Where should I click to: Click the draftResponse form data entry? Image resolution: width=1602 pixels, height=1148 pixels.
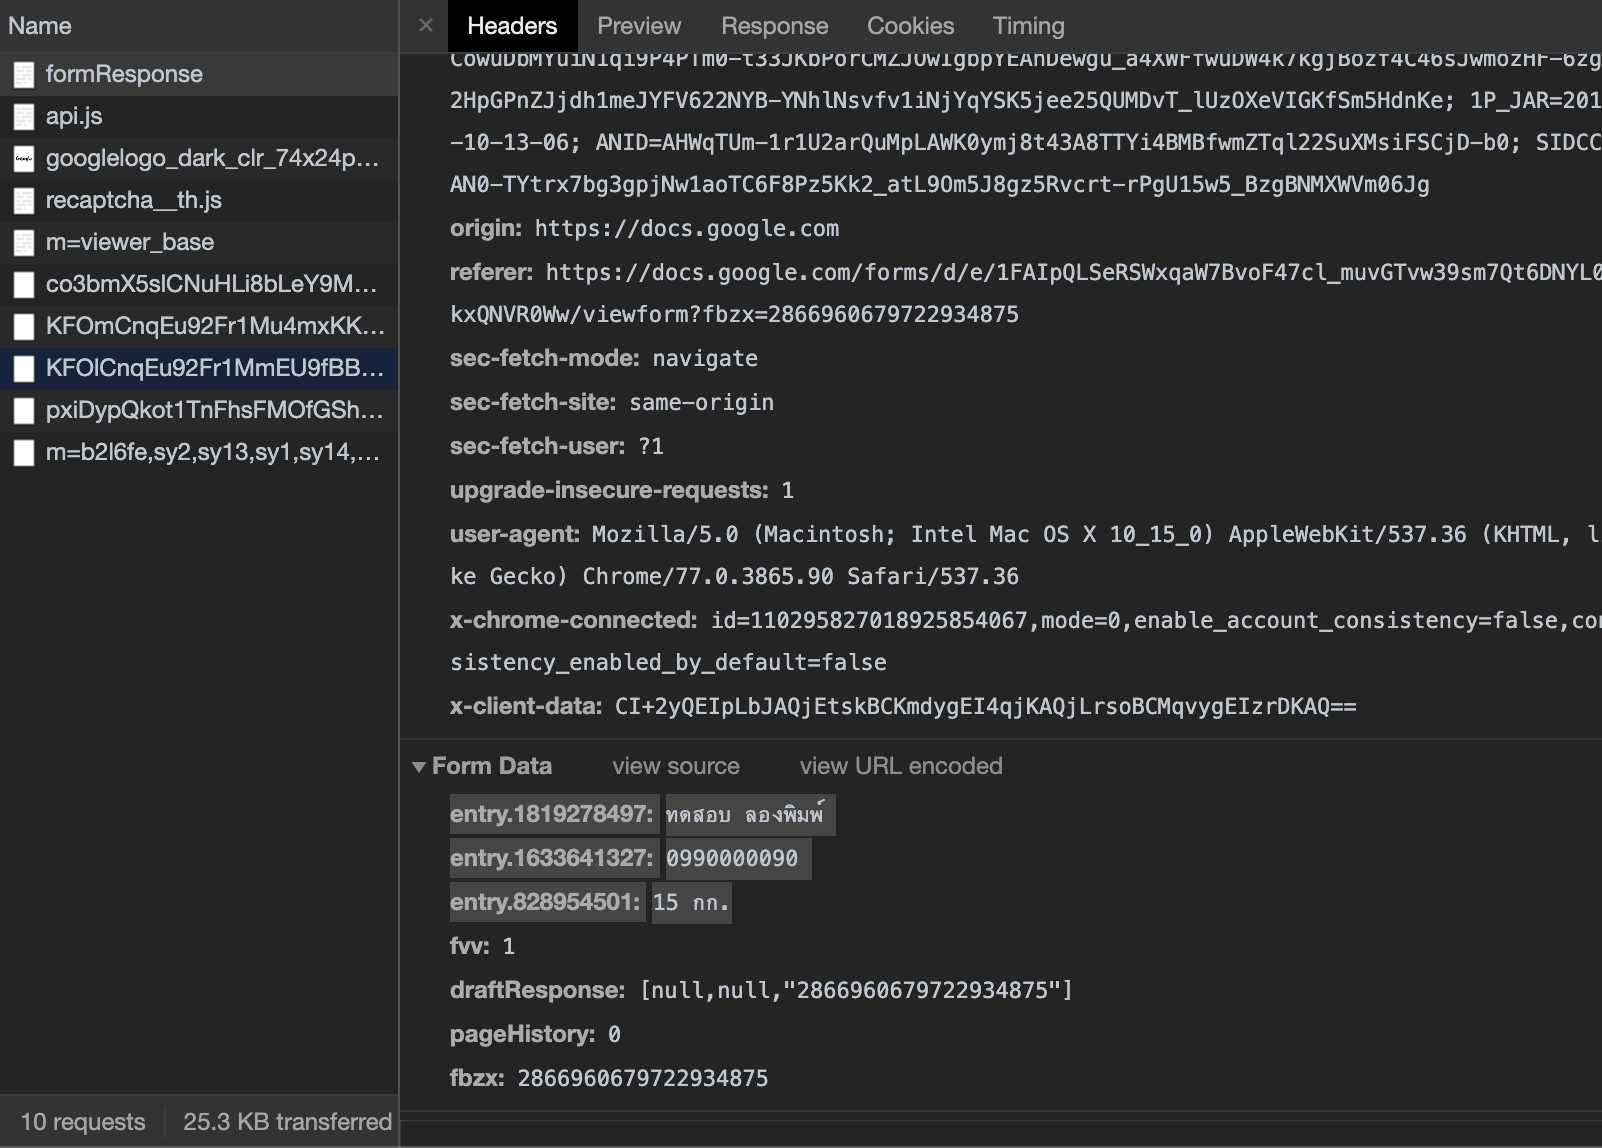pyautogui.click(x=761, y=990)
